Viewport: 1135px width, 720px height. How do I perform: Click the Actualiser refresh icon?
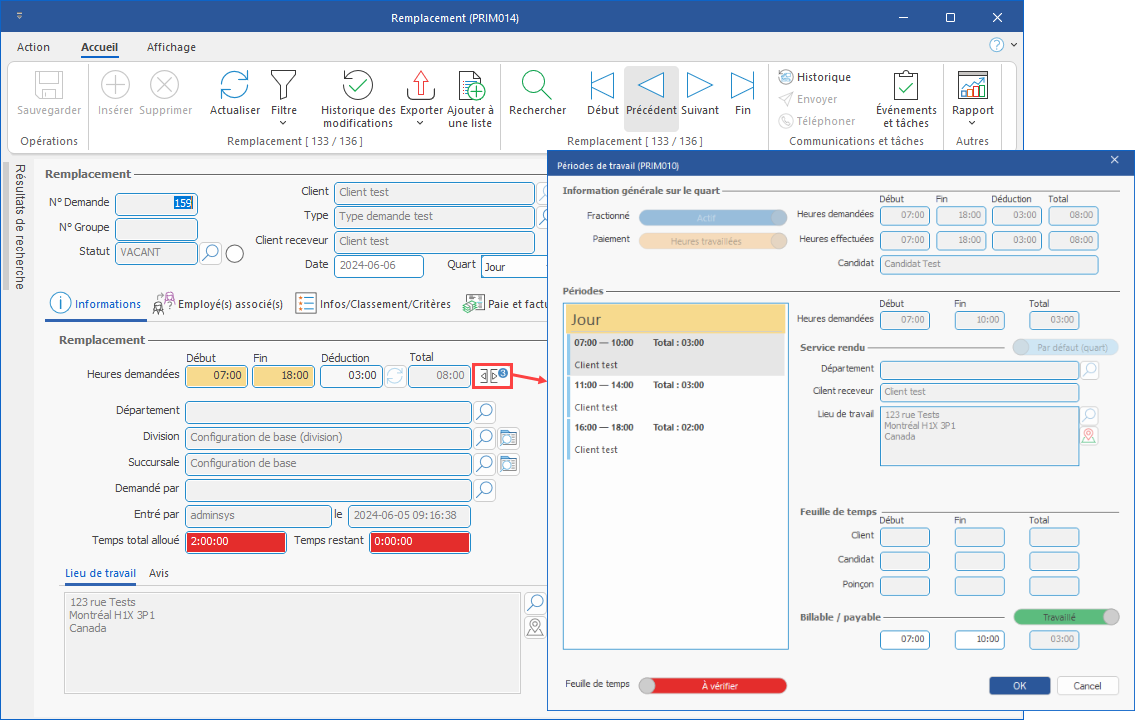(234, 87)
